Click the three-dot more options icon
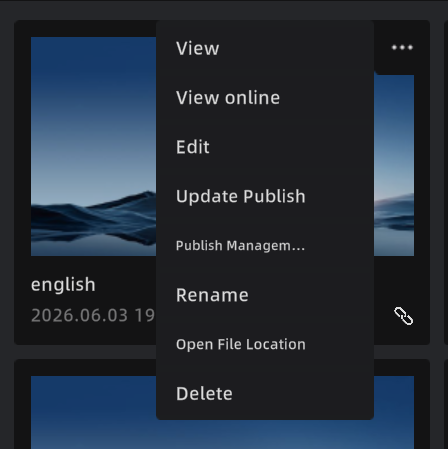Viewport: 448px width, 449px height. [x=402, y=47]
